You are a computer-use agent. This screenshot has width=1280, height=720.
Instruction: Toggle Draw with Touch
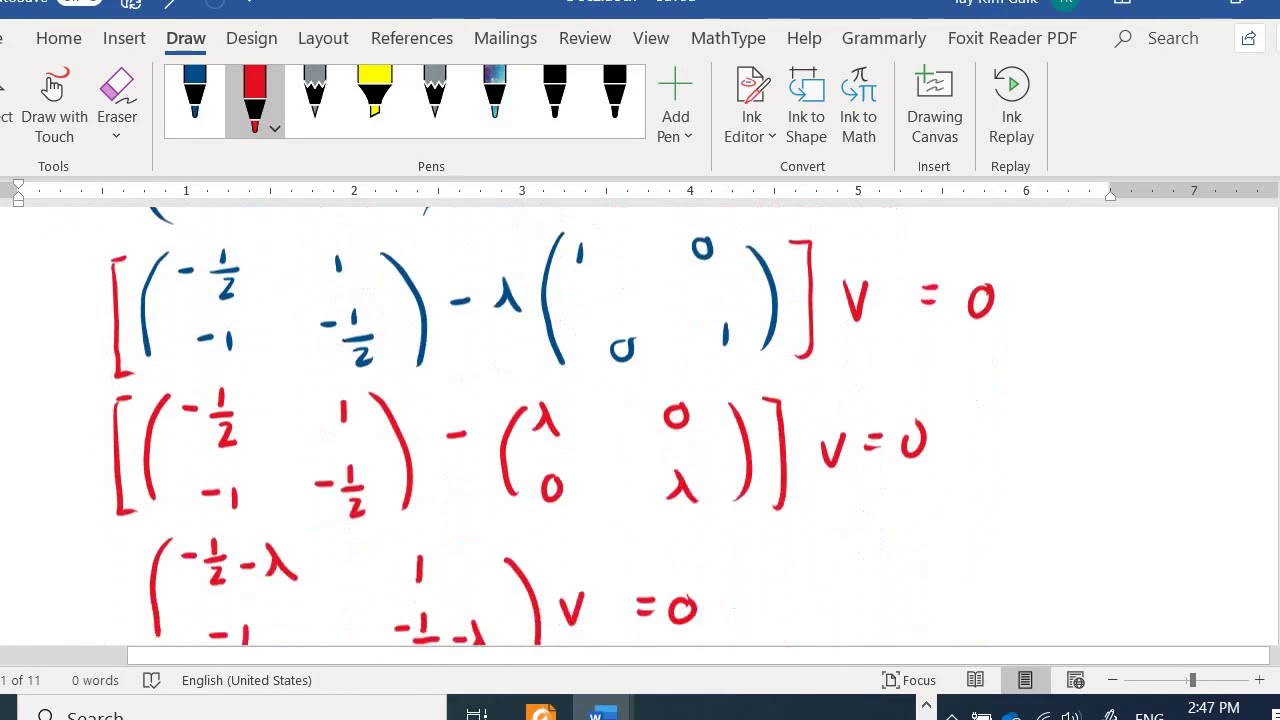point(54,106)
